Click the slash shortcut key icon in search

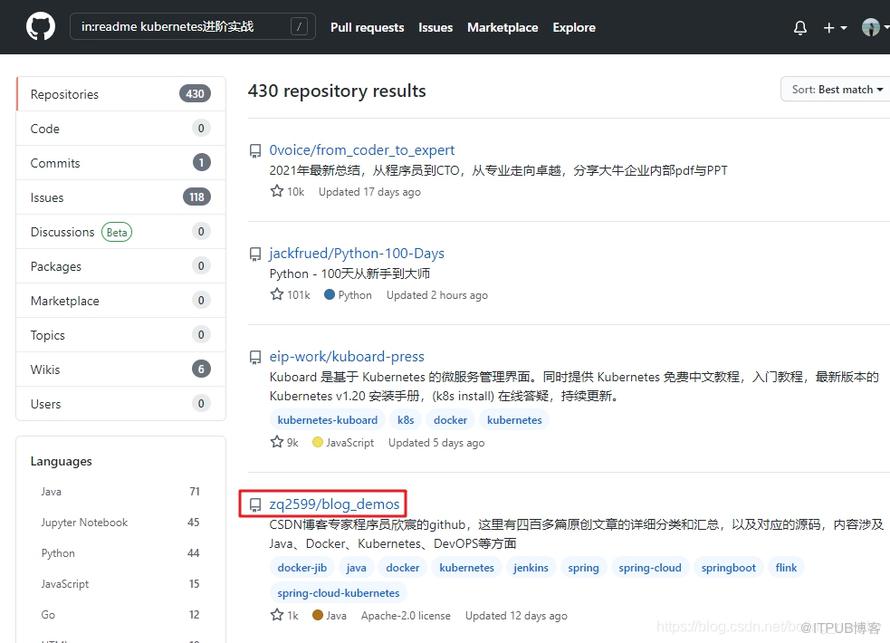299,26
